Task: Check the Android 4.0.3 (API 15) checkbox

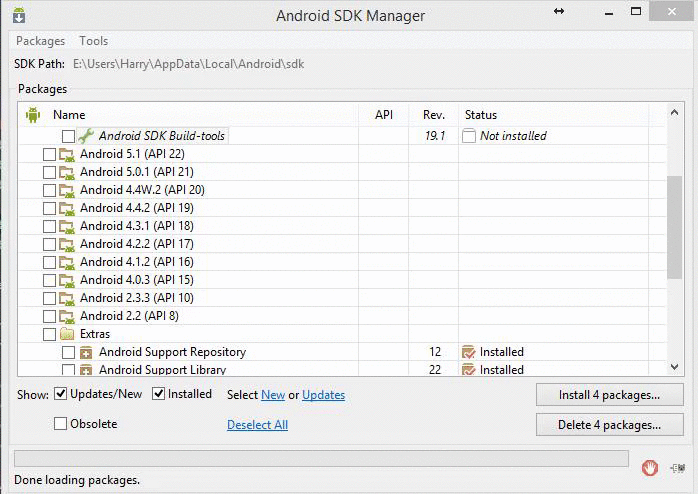Action: pos(49,280)
